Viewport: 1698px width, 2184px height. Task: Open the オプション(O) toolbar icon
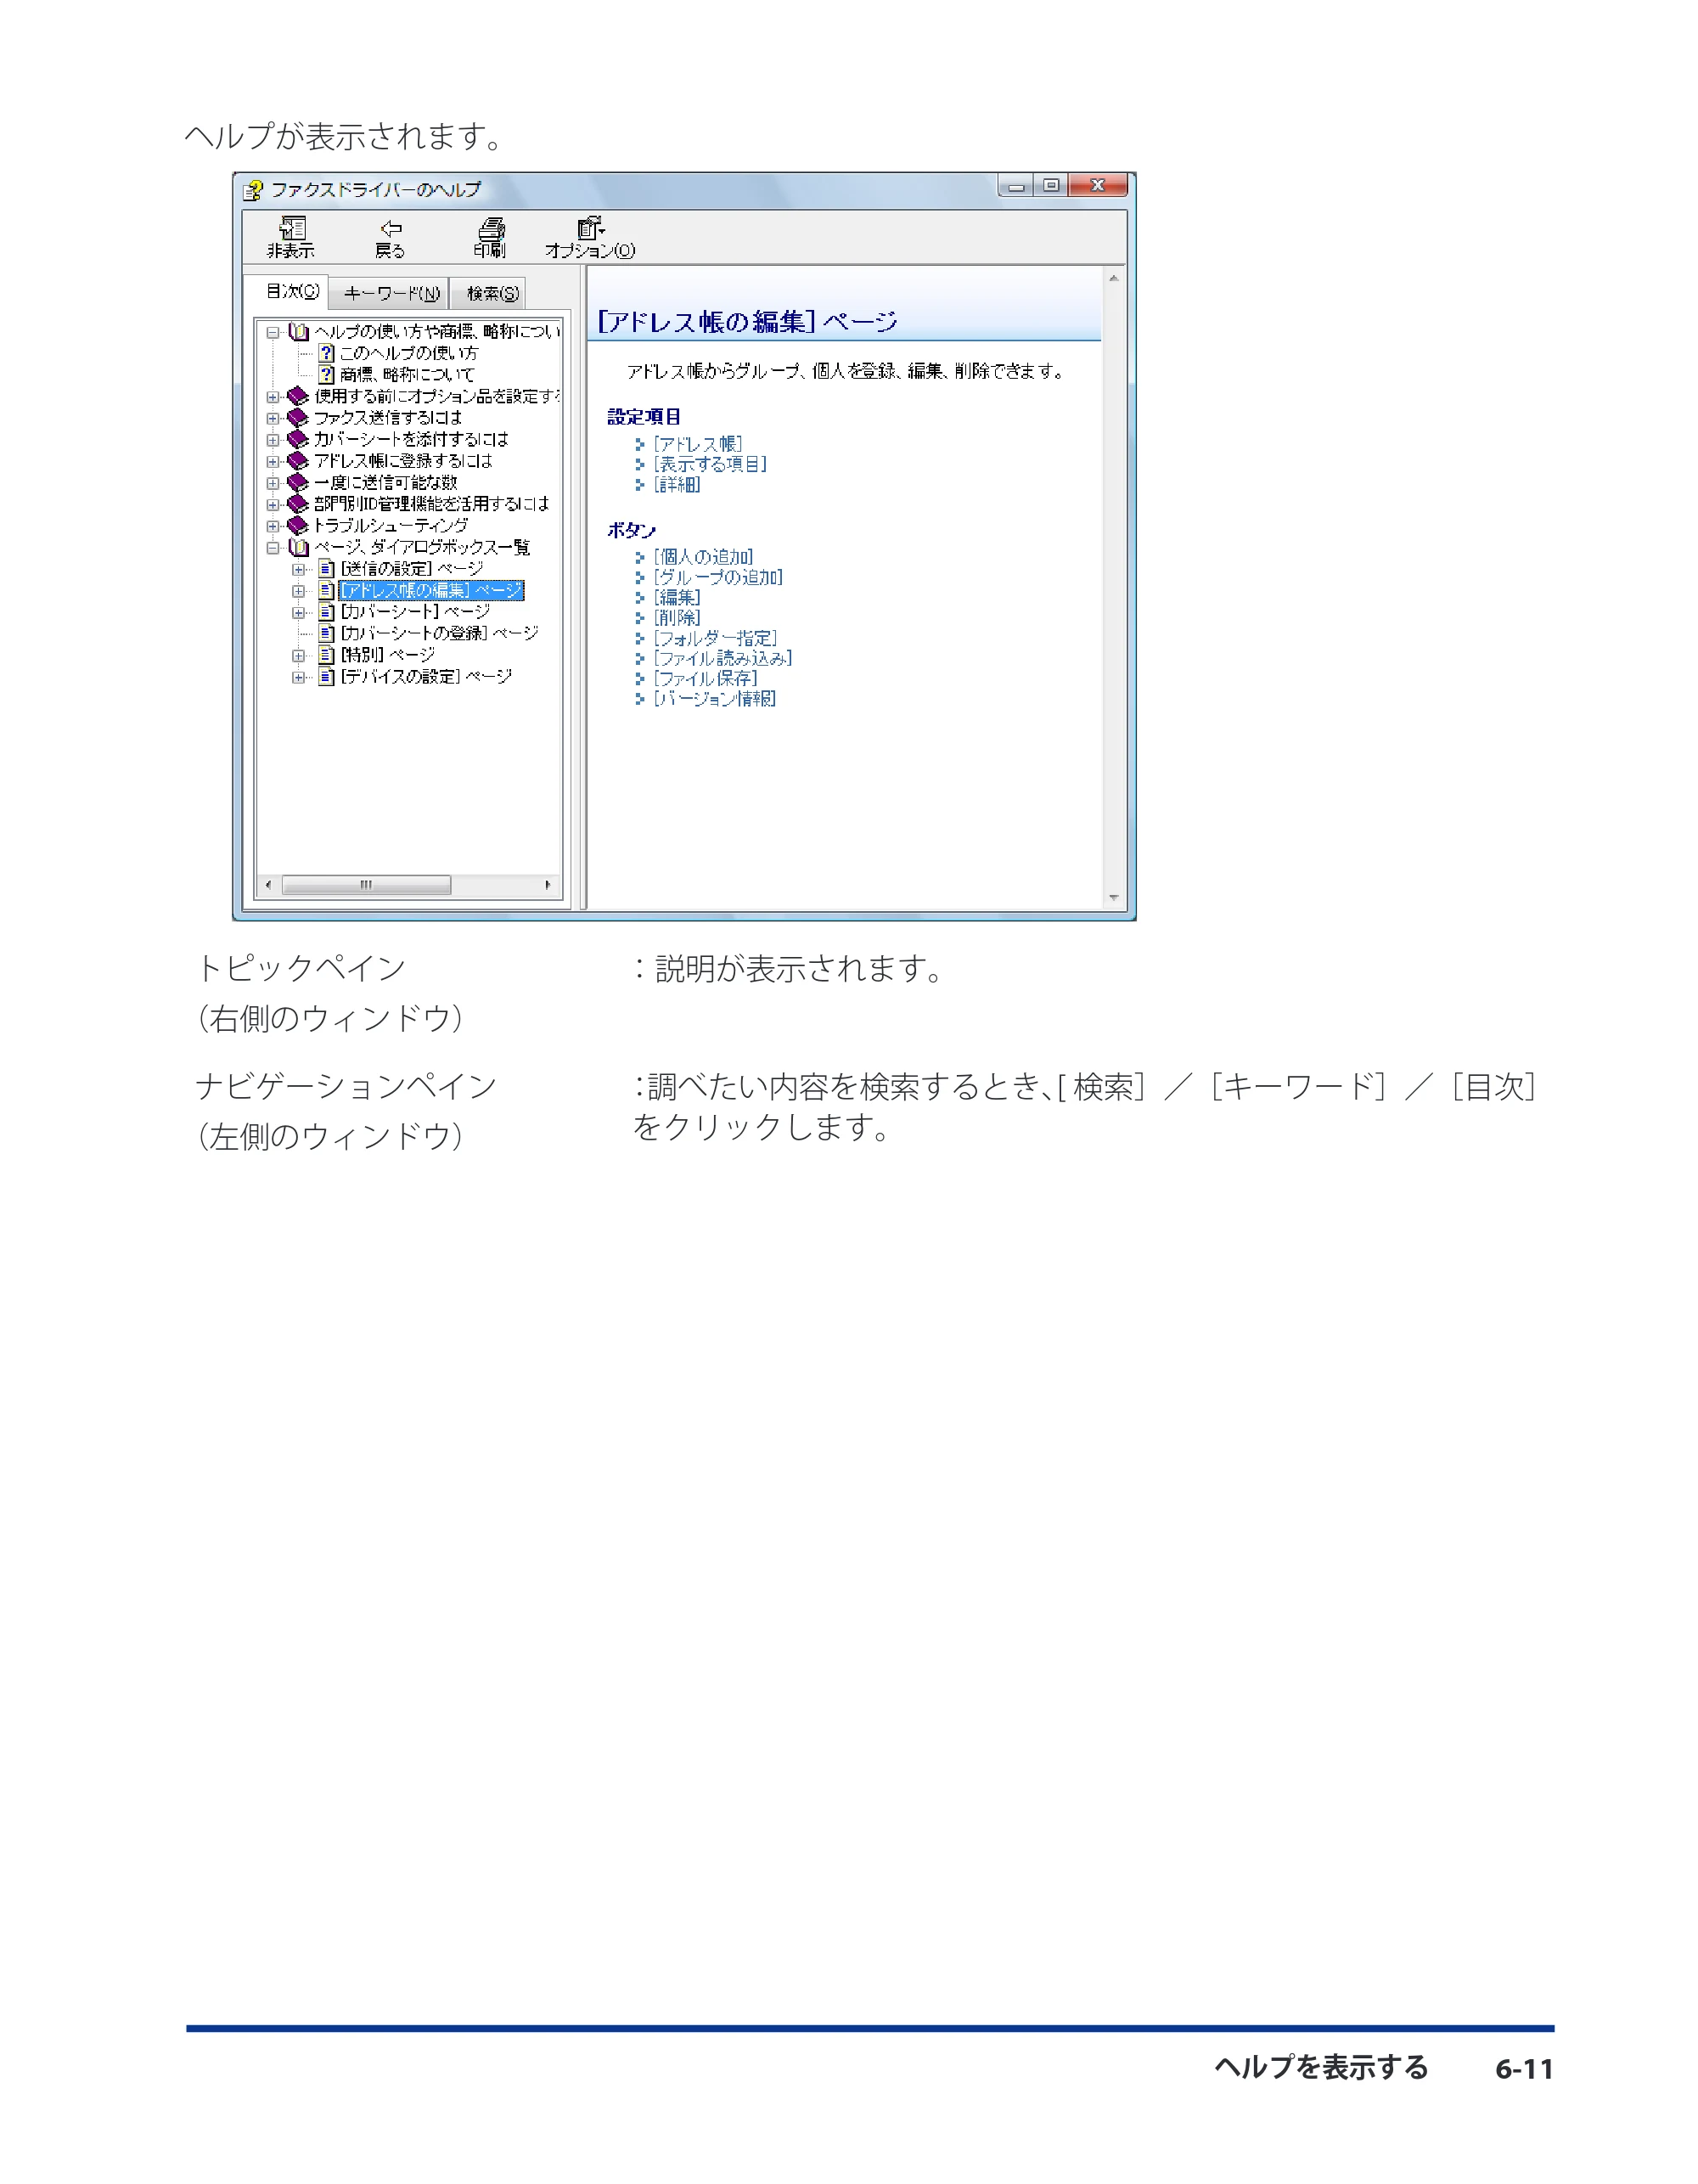(590, 229)
